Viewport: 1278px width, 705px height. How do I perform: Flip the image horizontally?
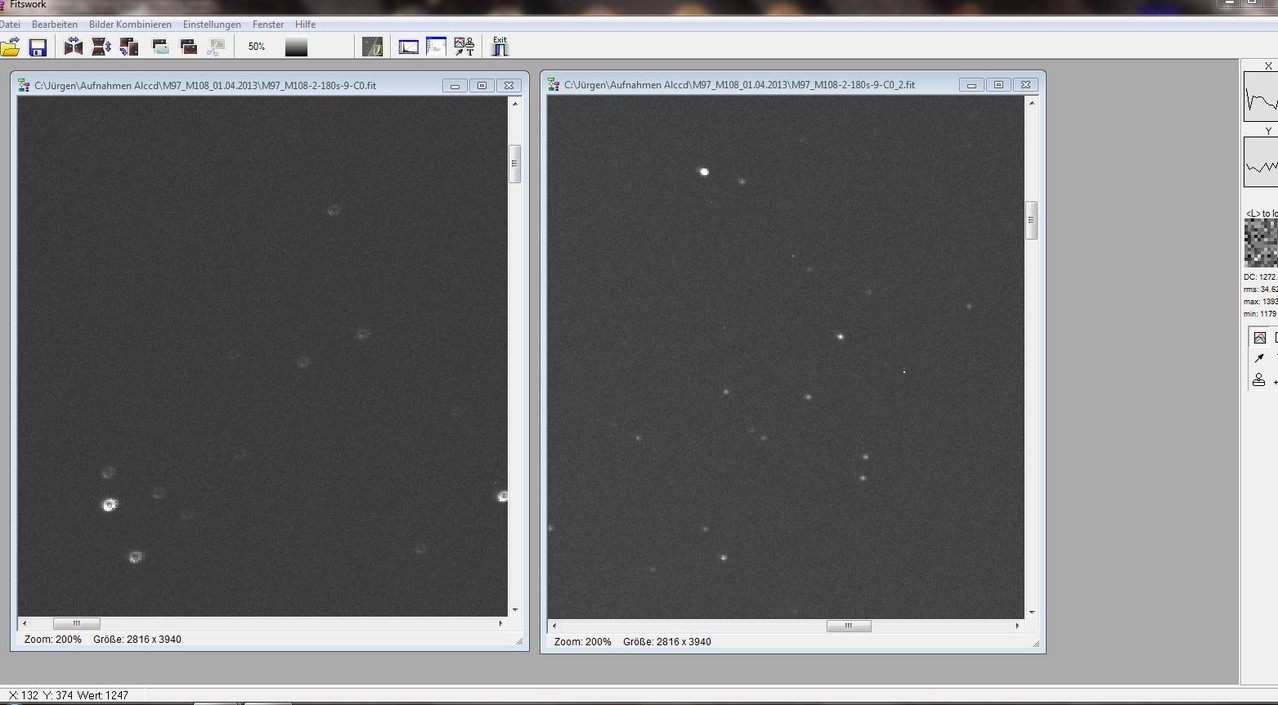pyautogui.click(x=73, y=46)
